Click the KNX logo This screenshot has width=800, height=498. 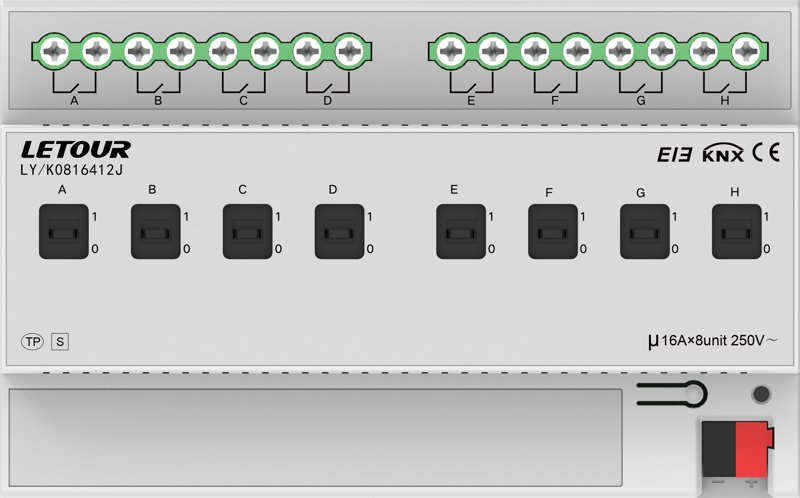[723, 153]
